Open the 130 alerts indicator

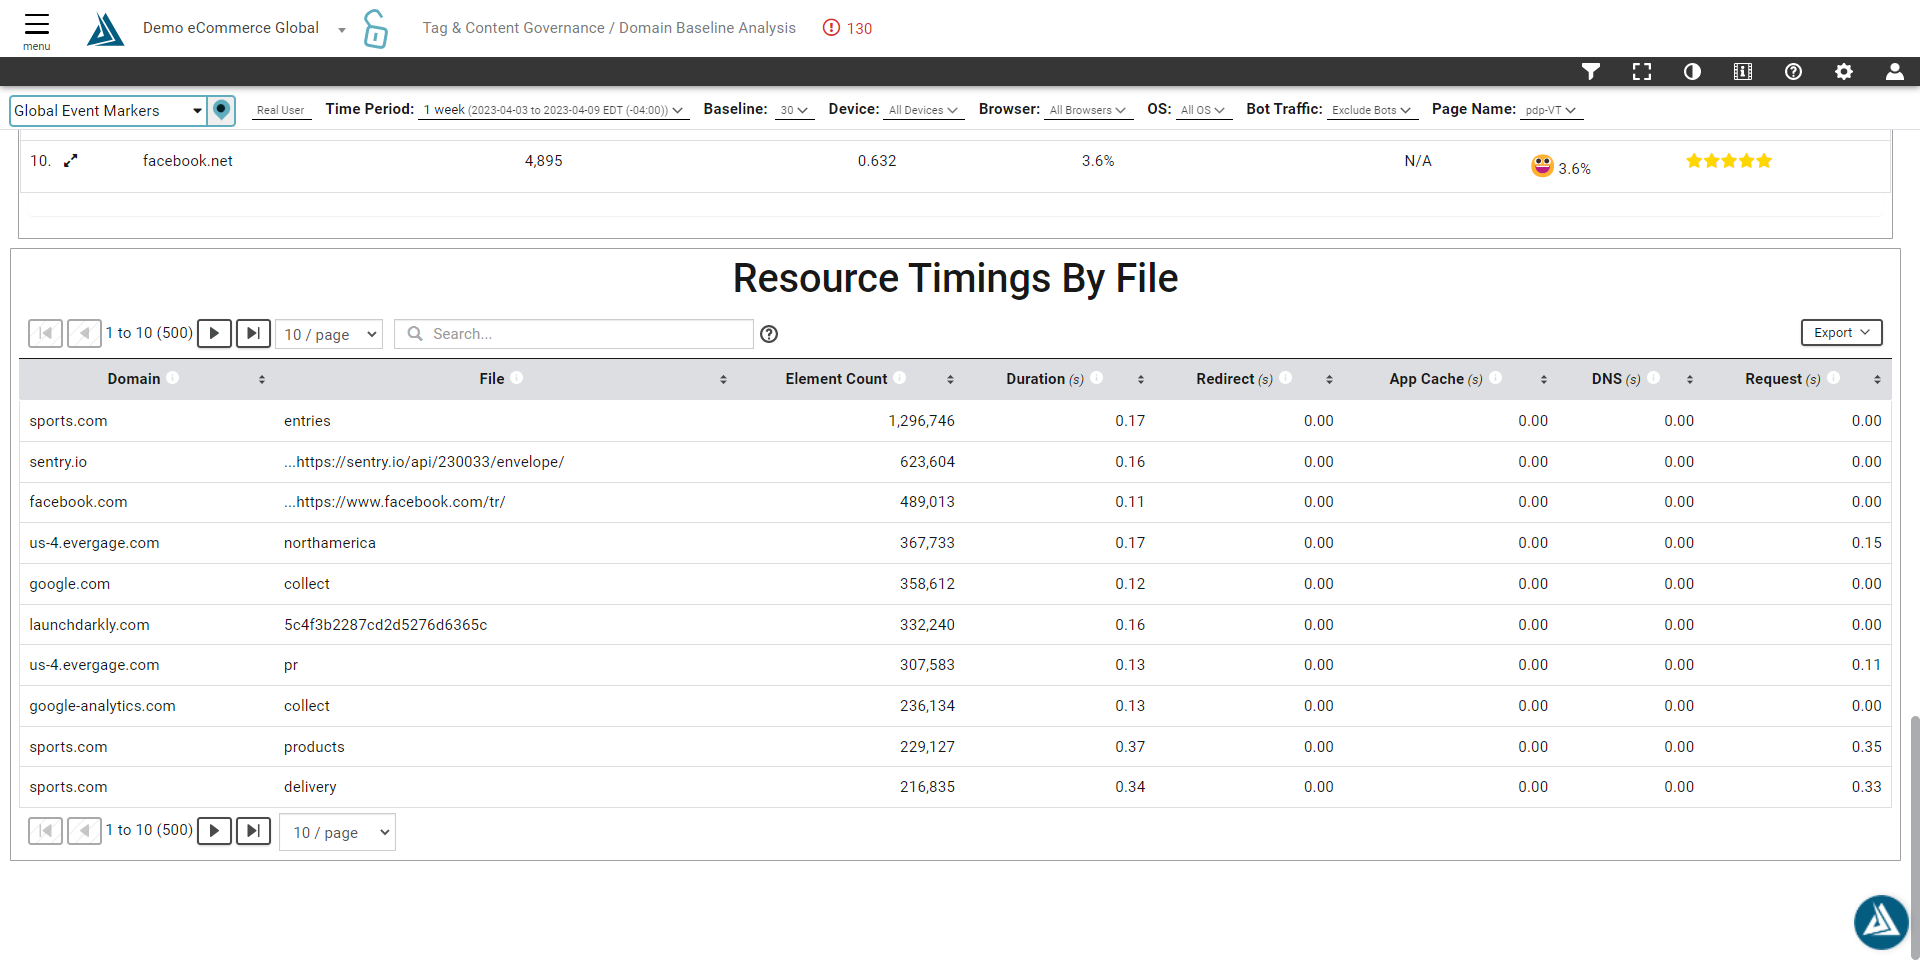(847, 28)
